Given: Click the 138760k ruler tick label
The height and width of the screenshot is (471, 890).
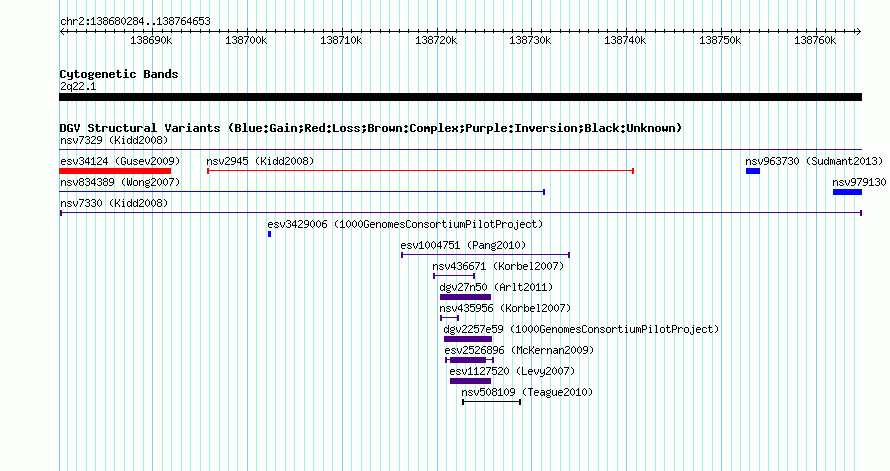Looking at the screenshot, I should tap(815, 40).
